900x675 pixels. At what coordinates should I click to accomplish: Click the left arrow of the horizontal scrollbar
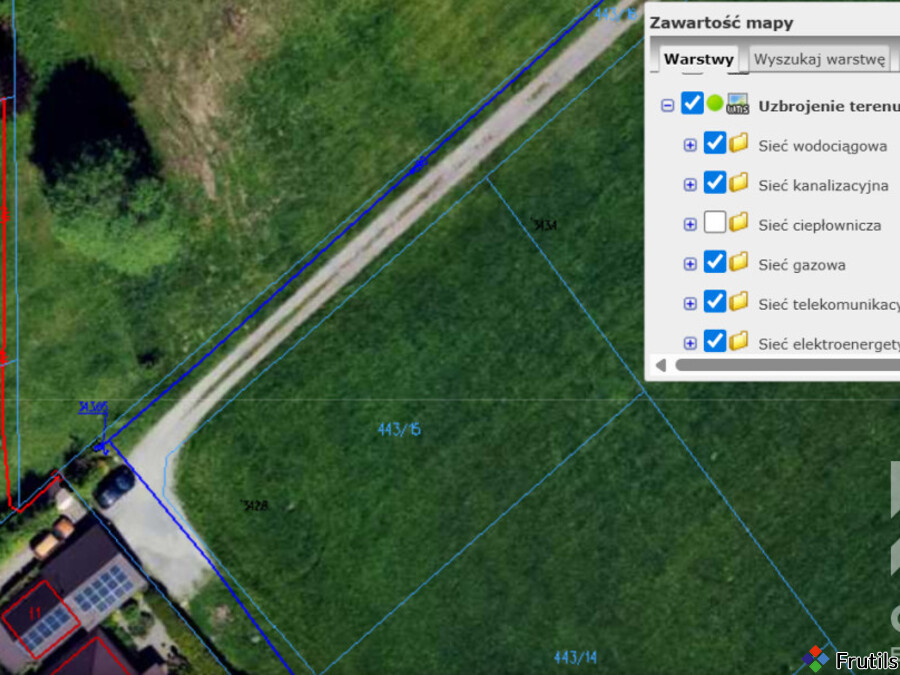tap(661, 366)
